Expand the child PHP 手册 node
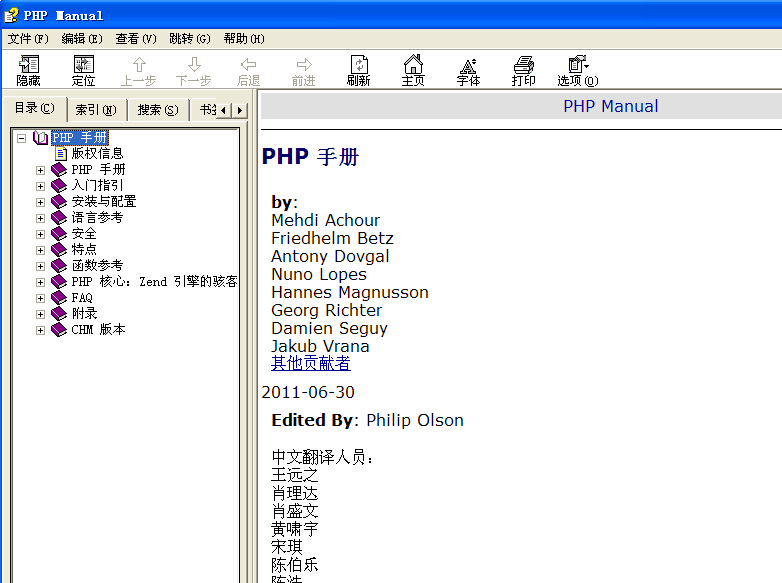This screenshot has height=583, width=782. point(40,170)
